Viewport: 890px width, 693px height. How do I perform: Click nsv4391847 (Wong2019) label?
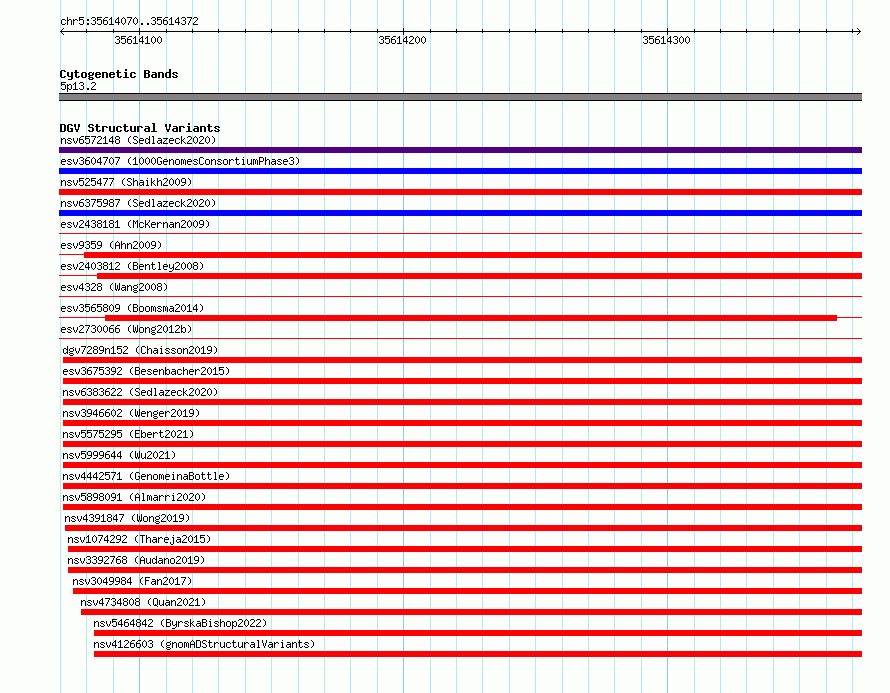click(x=127, y=518)
